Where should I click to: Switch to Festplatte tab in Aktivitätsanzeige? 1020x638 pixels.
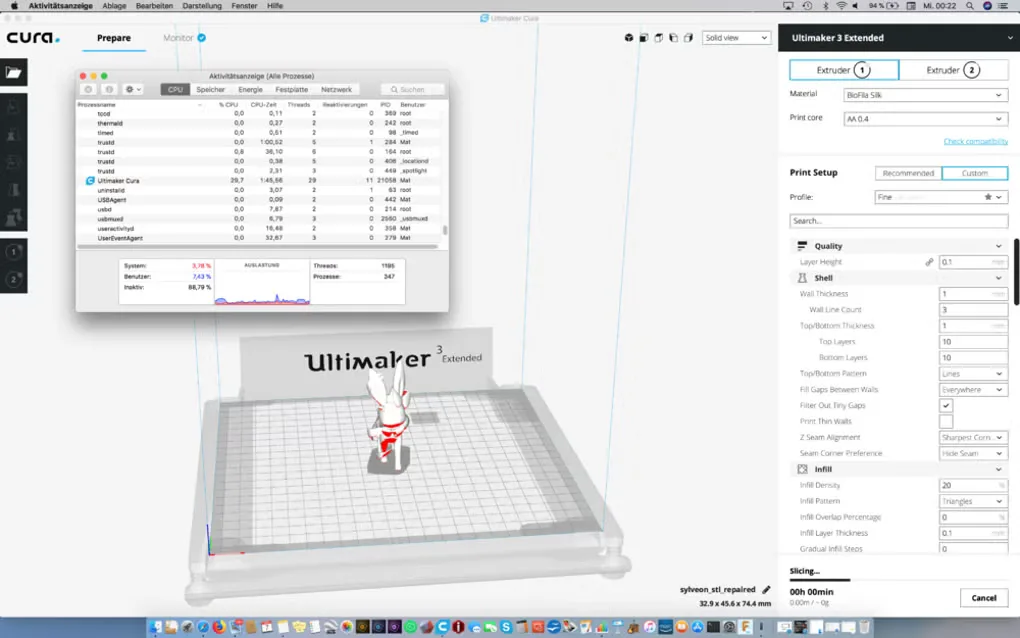click(291, 90)
